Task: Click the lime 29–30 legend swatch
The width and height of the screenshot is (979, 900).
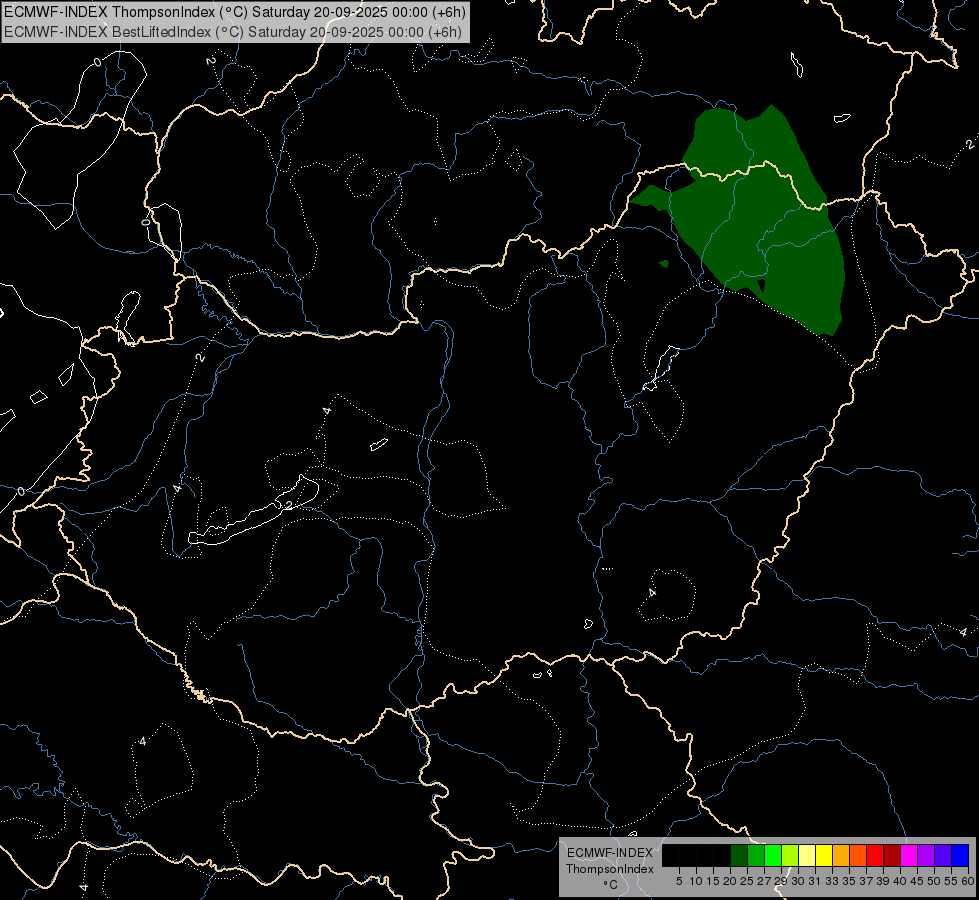Action: [x=790, y=855]
